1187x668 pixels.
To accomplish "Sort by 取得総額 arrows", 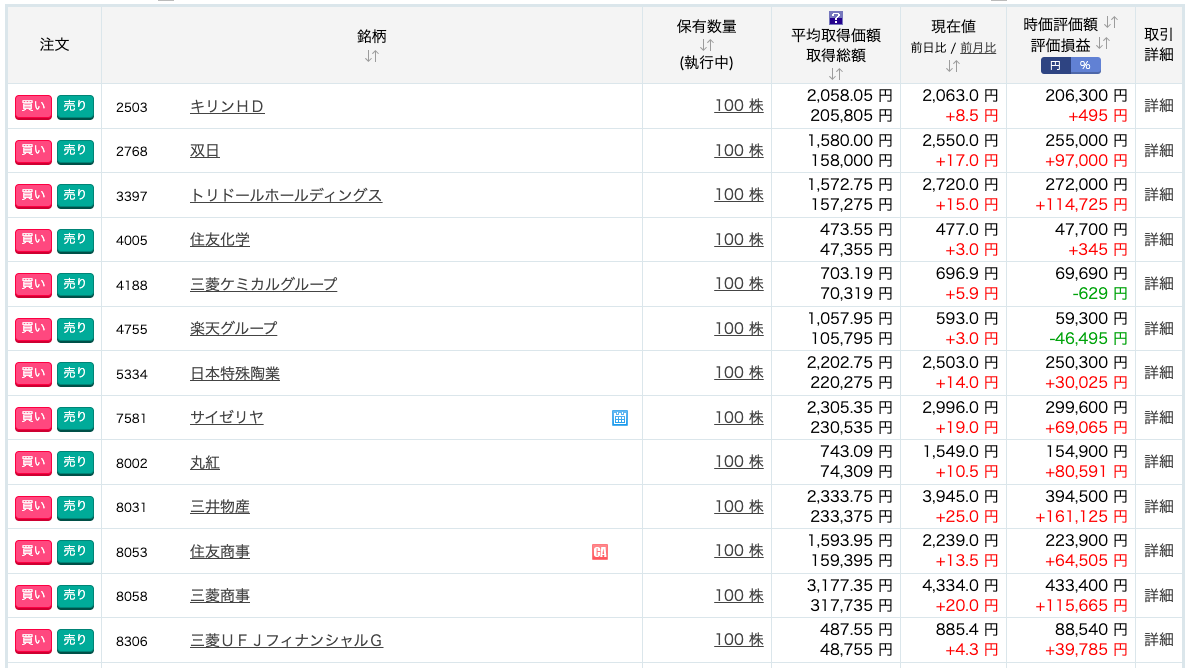I will click(x=836, y=73).
